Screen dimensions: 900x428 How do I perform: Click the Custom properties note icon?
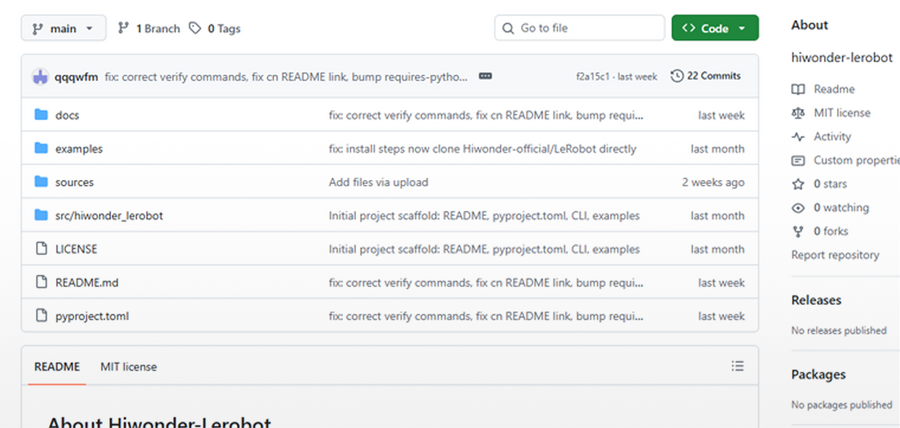(x=798, y=161)
